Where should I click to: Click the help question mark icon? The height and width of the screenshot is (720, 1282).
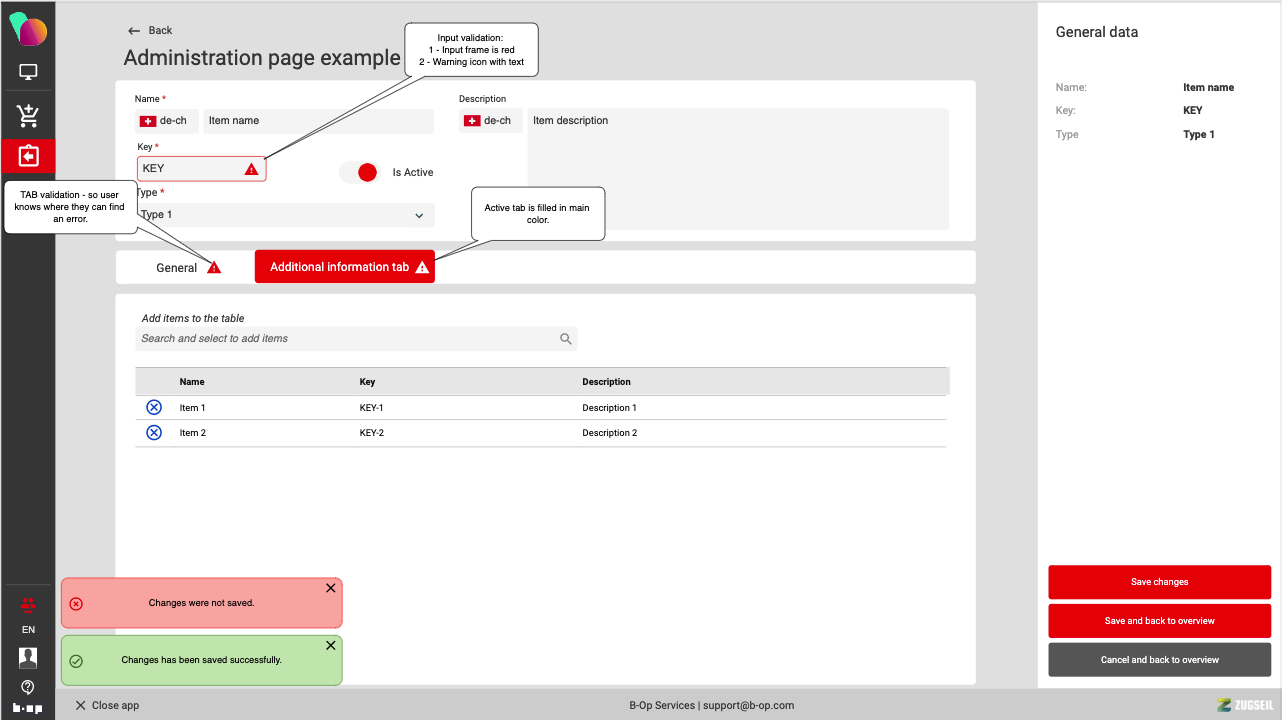click(28, 687)
